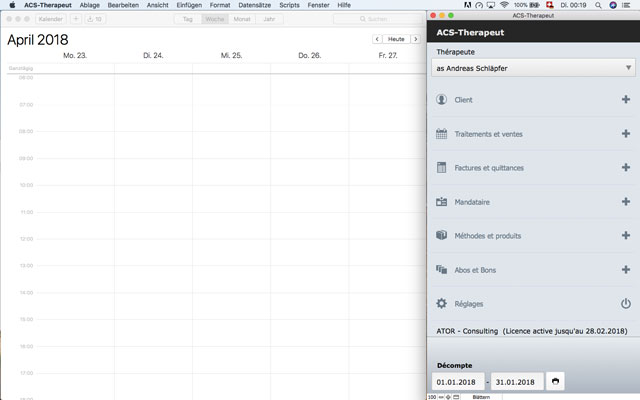The height and width of the screenshot is (400, 640).
Task: Open Méthodes et produits section
Action: pos(488,236)
